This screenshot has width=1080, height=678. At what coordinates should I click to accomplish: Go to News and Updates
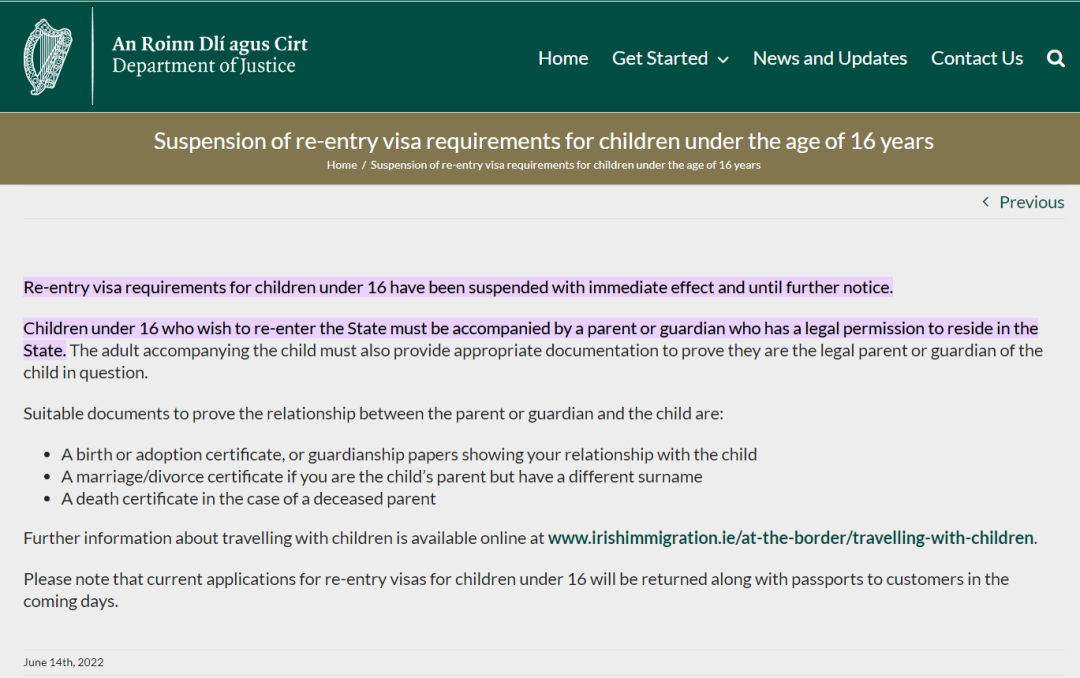(830, 58)
